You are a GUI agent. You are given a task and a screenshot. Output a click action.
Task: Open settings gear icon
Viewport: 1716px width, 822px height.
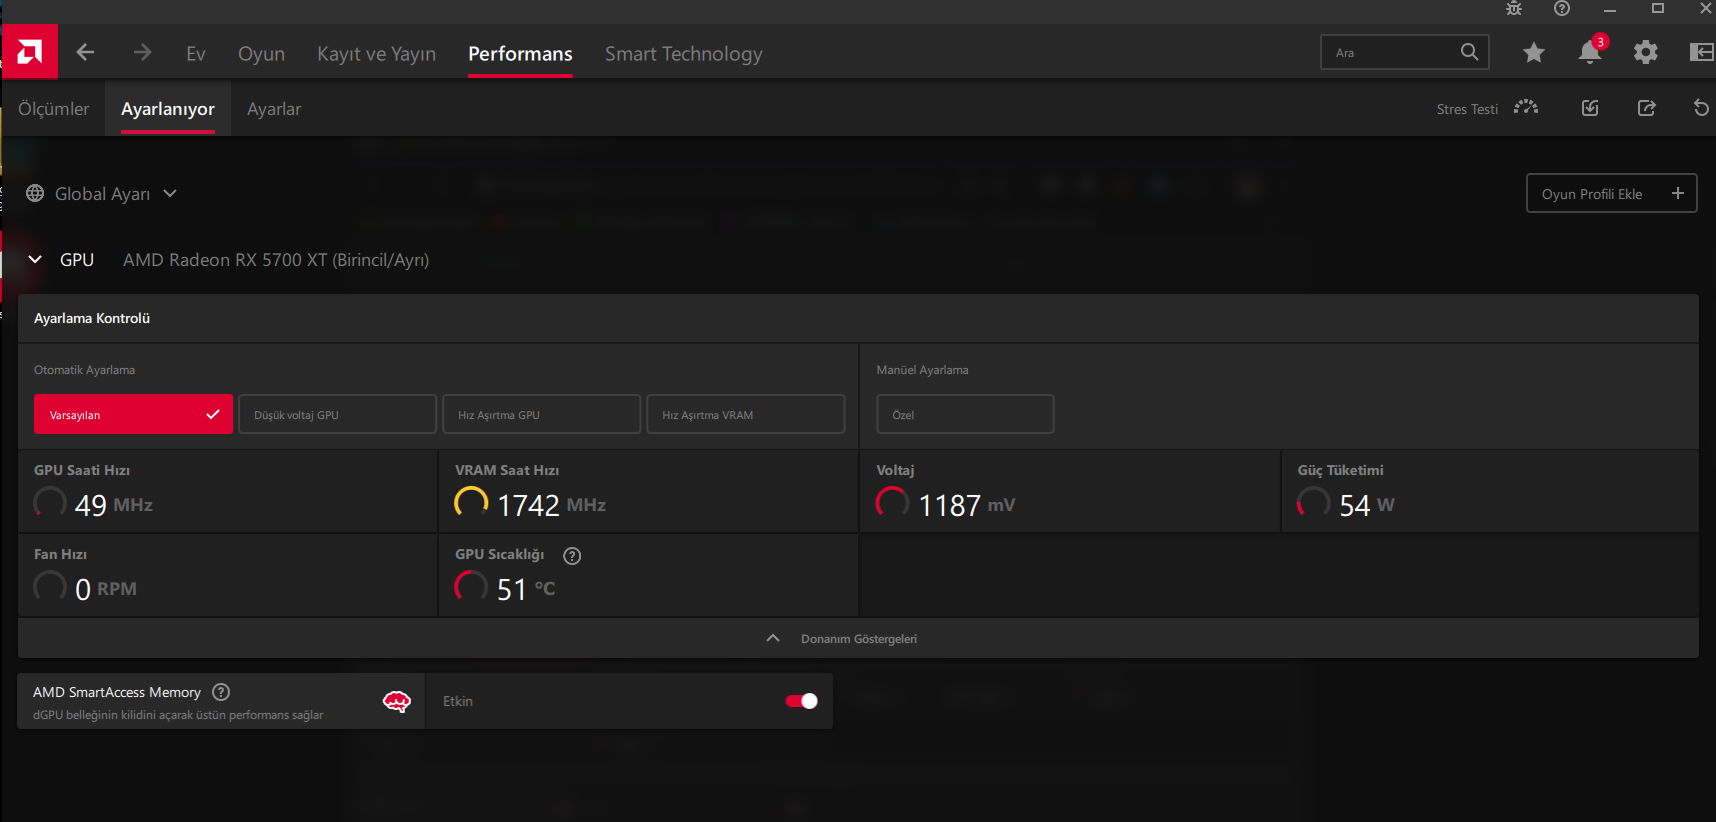1646,52
